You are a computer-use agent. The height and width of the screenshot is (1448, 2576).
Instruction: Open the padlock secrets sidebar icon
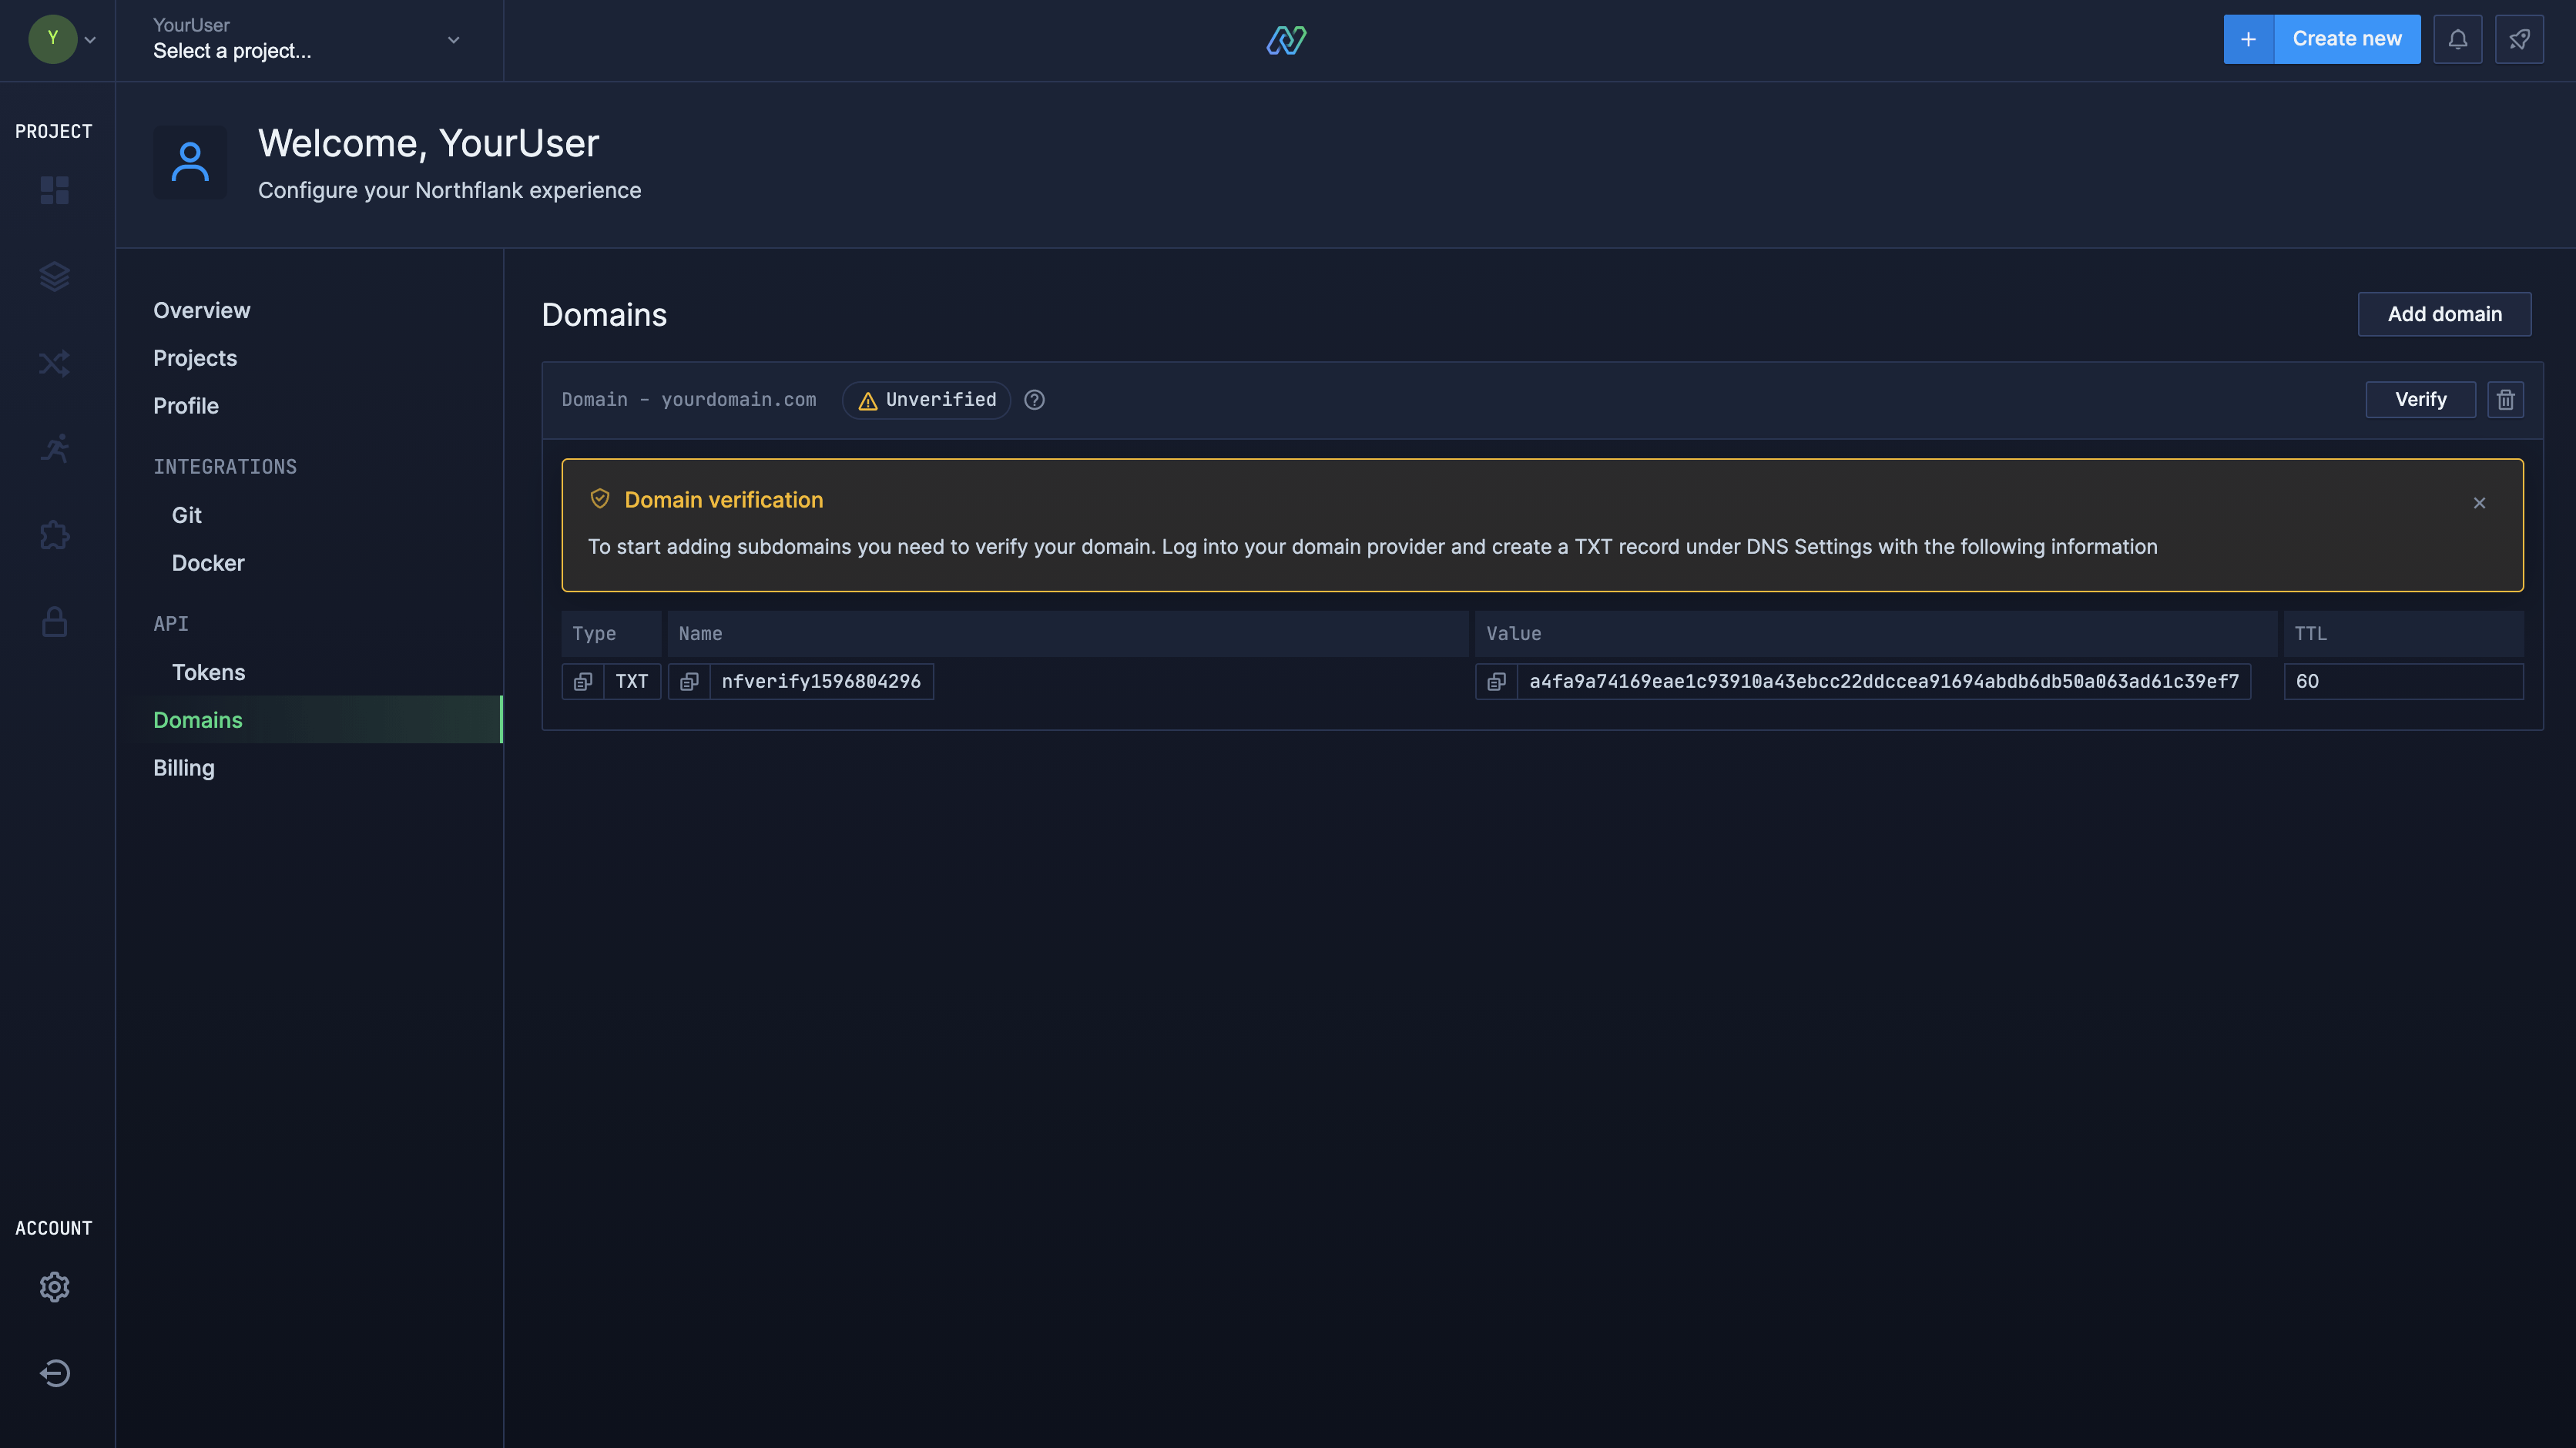[55, 622]
